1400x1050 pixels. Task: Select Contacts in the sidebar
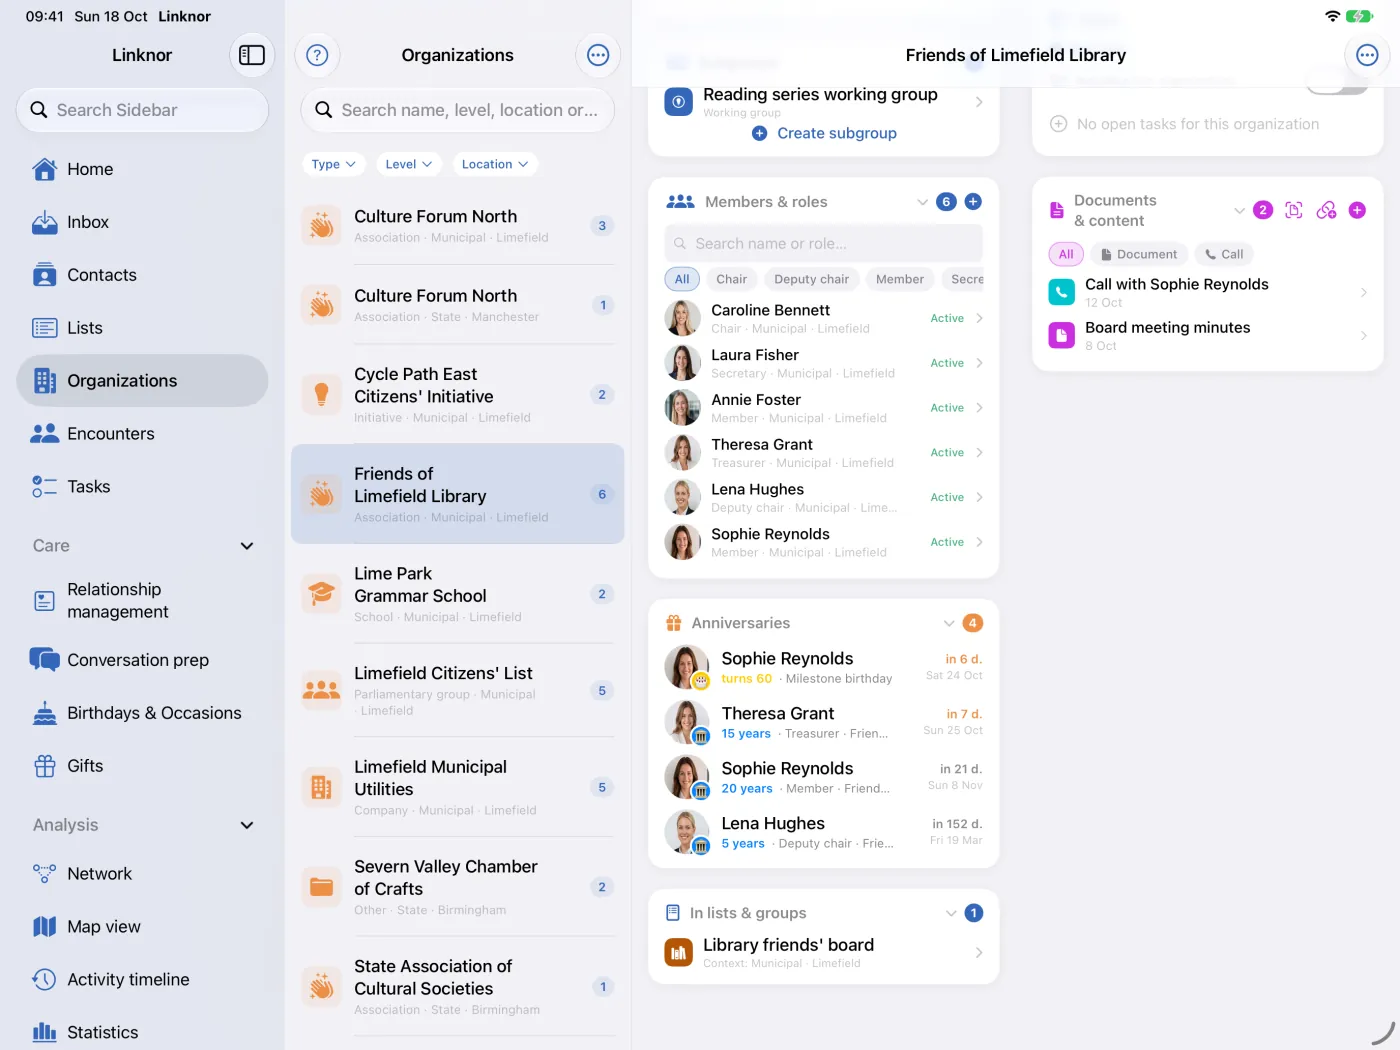click(142, 275)
